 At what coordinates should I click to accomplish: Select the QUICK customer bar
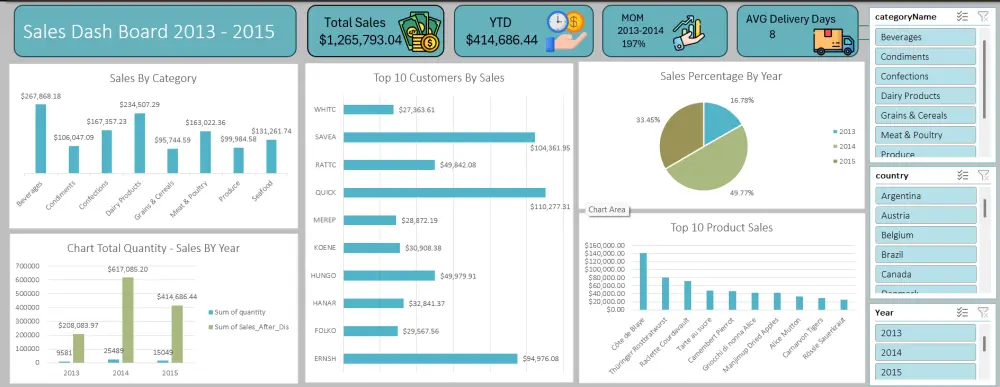pyautogui.click(x=445, y=193)
